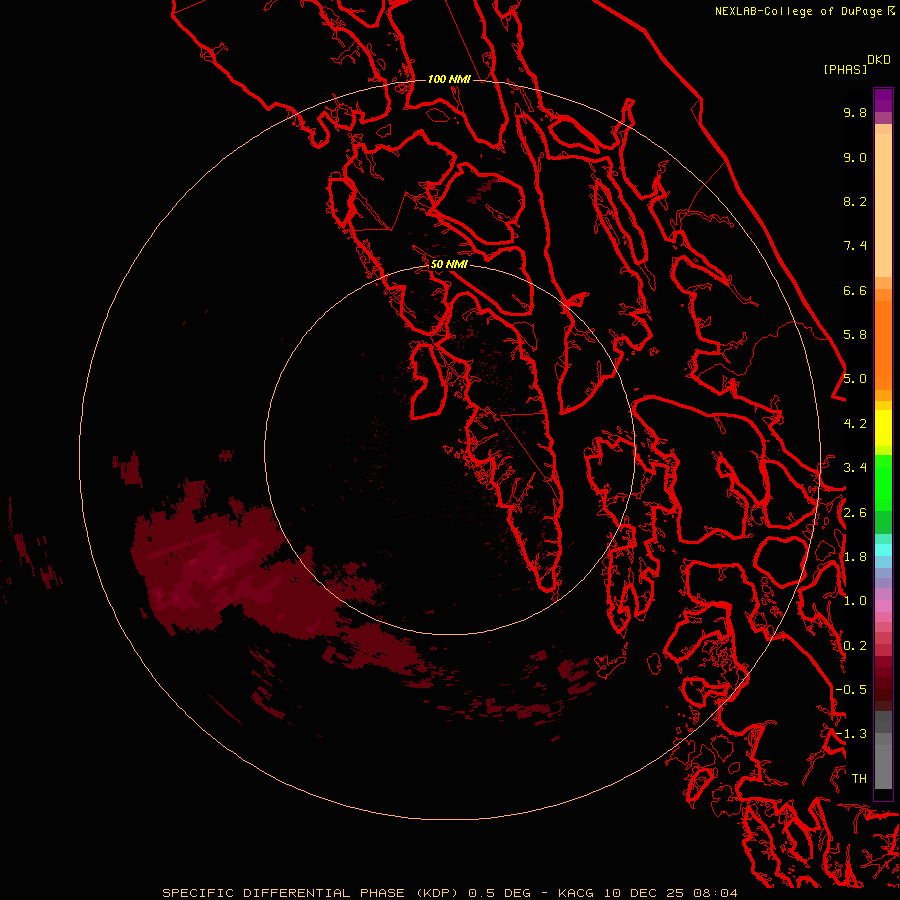Viewport: 900px width, 900px height.
Task: Click the 5.0 color scale value
Action: (855, 379)
